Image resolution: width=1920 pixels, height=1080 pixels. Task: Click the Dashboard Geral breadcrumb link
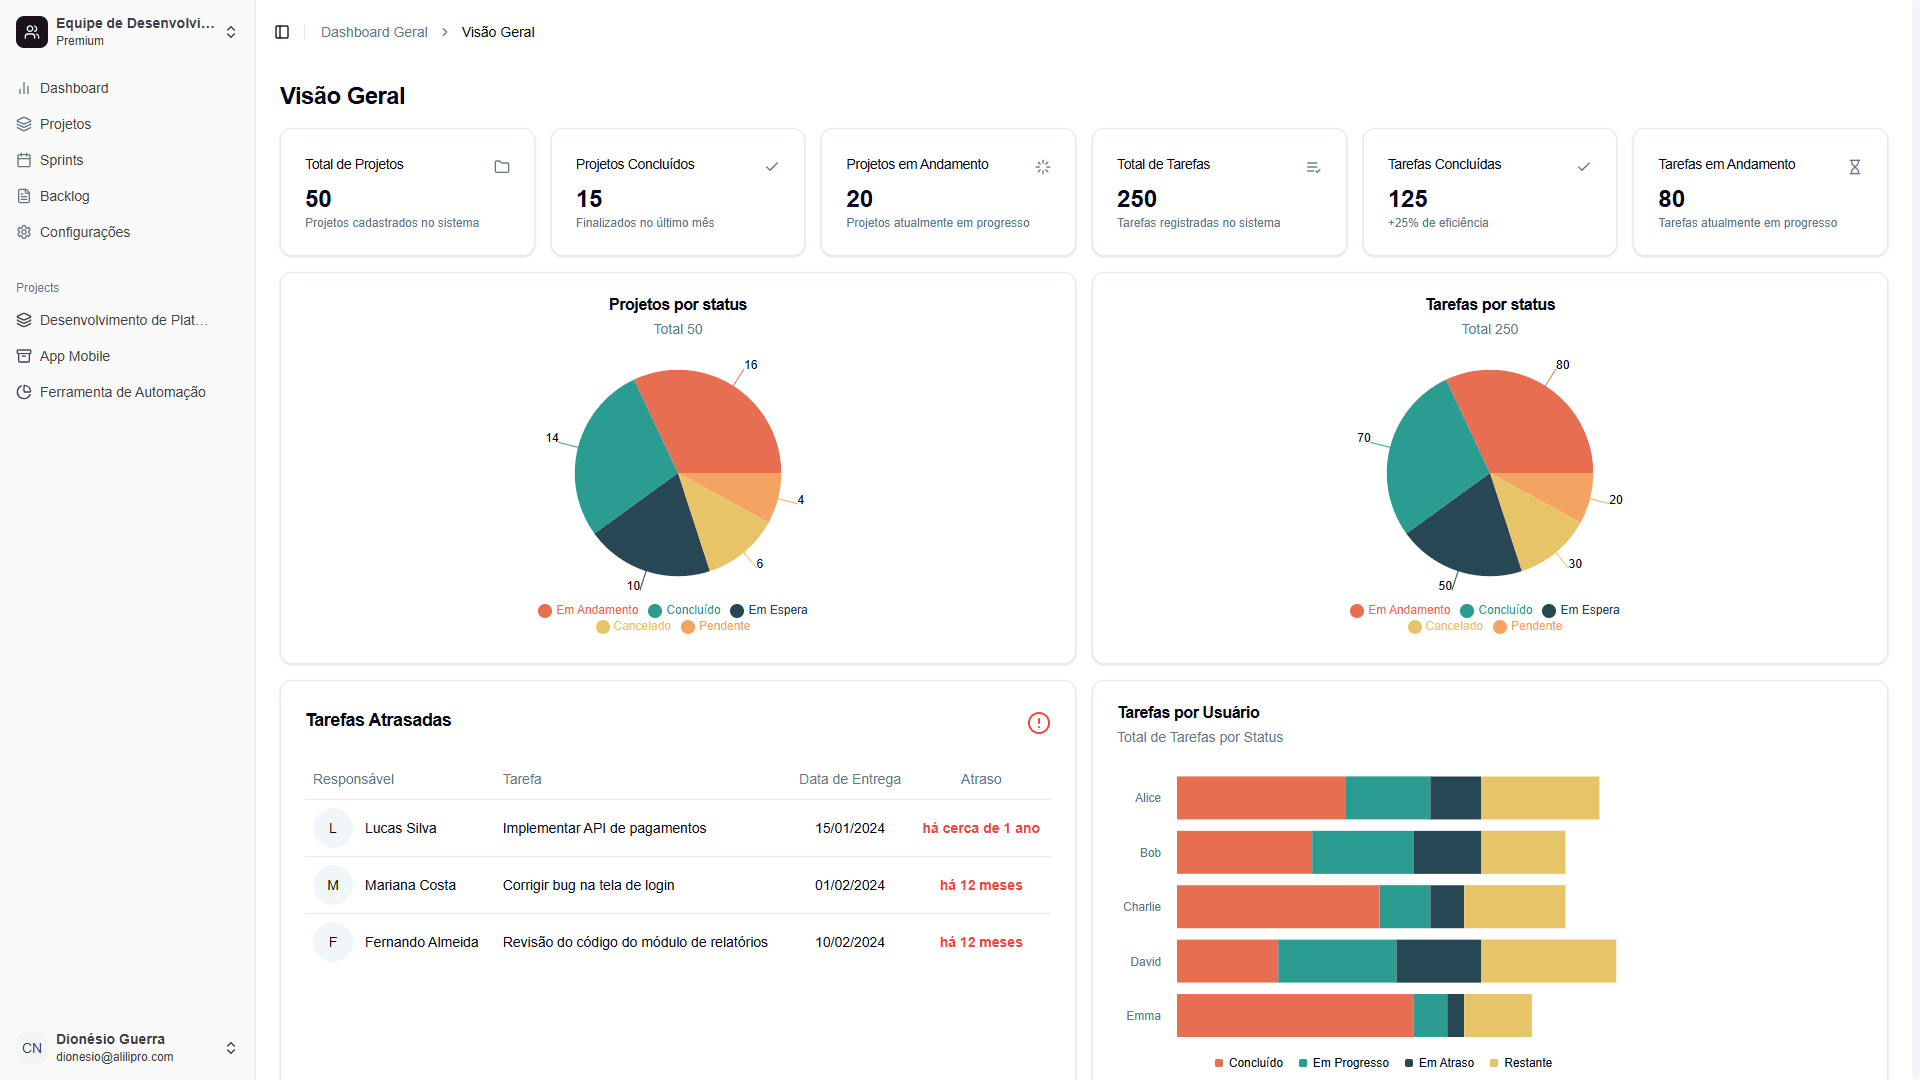click(x=373, y=32)
